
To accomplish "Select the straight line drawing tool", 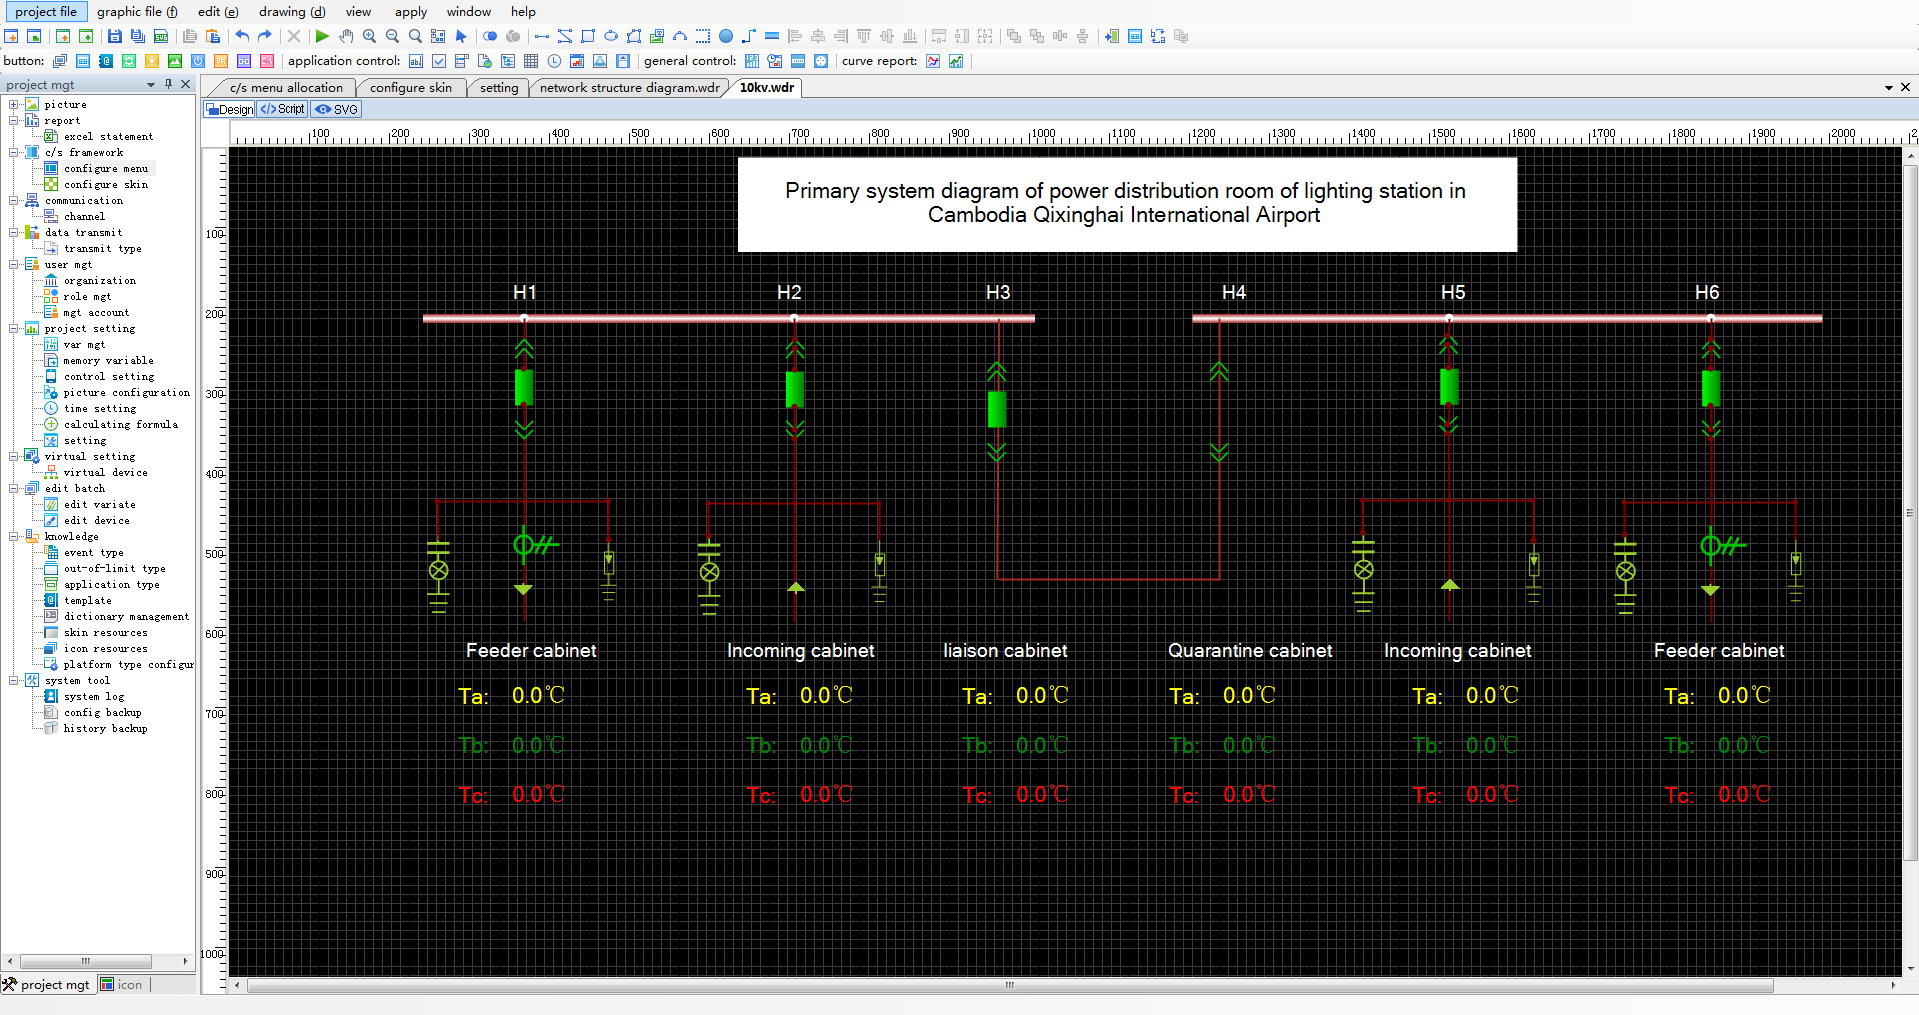I will [542, 36].
